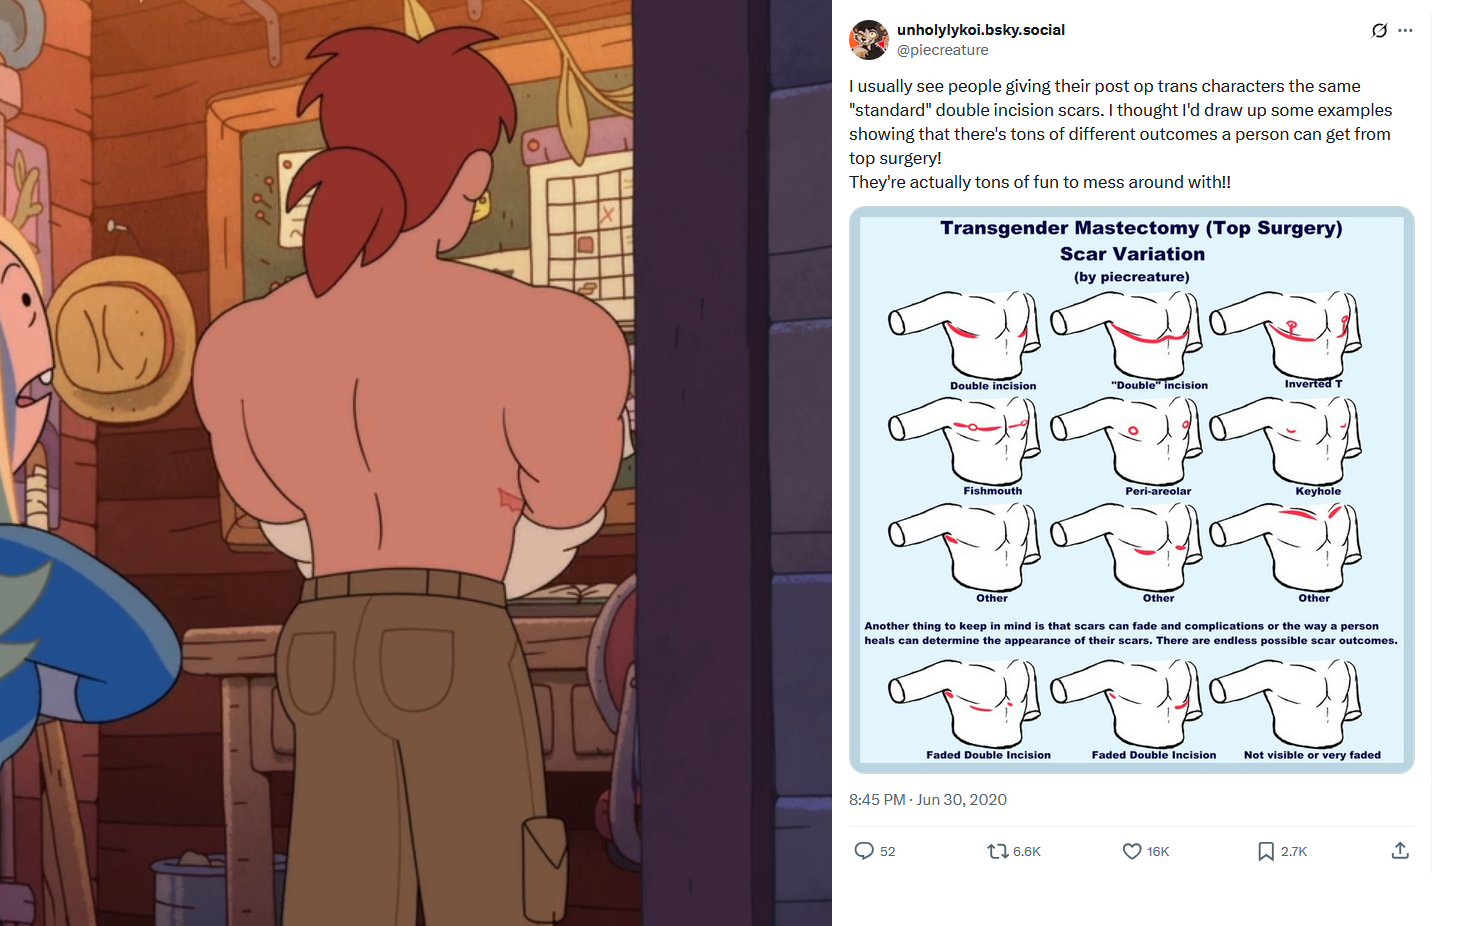Like the post with the heart icon

[x=1132, y=851]
